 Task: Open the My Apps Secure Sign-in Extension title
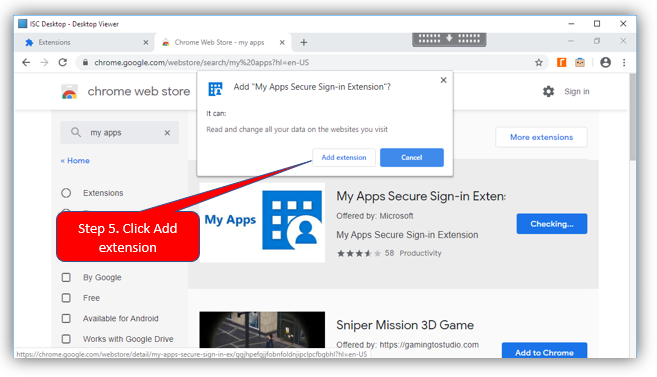421,196
